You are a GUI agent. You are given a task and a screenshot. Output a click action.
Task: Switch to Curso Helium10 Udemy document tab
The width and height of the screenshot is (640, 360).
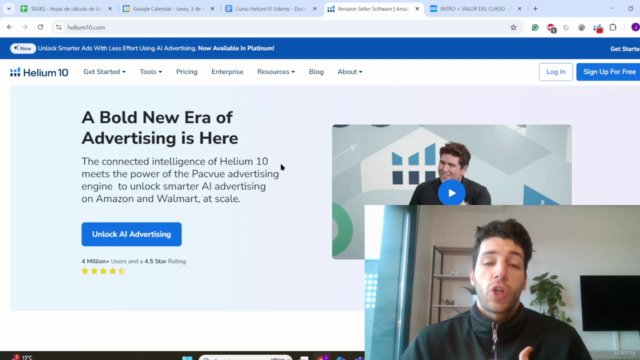[x=271, y=9]
